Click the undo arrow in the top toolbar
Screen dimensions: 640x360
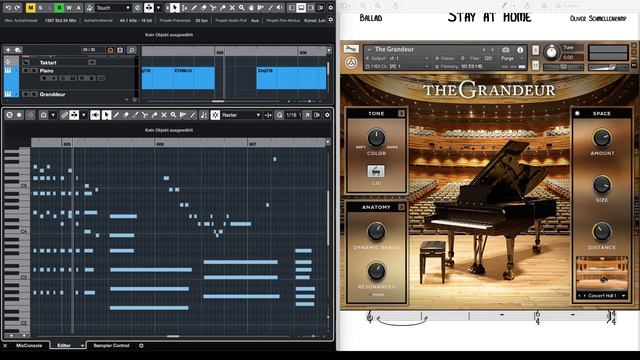click(x=8, y=8)
